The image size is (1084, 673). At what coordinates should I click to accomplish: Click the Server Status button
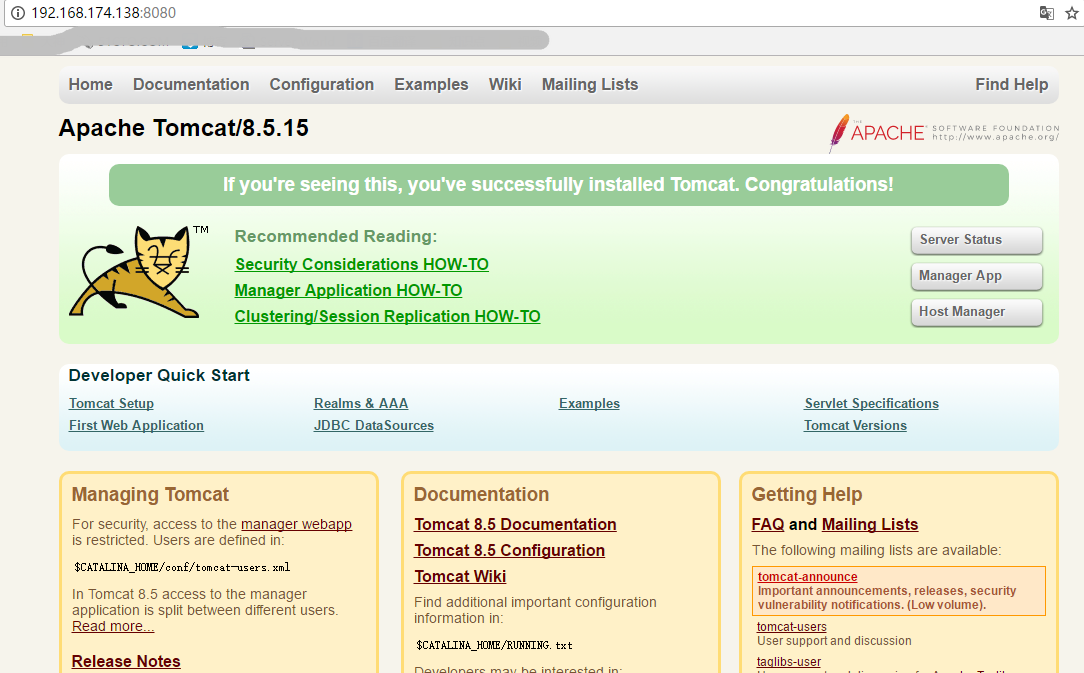[976, 240]
